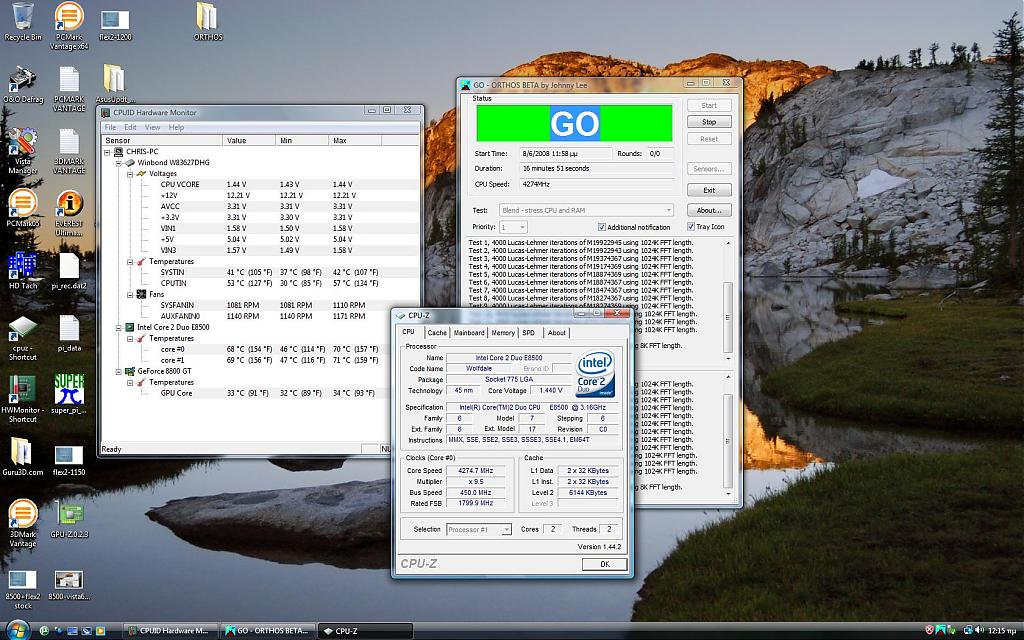Open the Recycle Bin desktop icon
Image resolution: width=1024 pixels, height=640 pixels.
tap(22, 22)
